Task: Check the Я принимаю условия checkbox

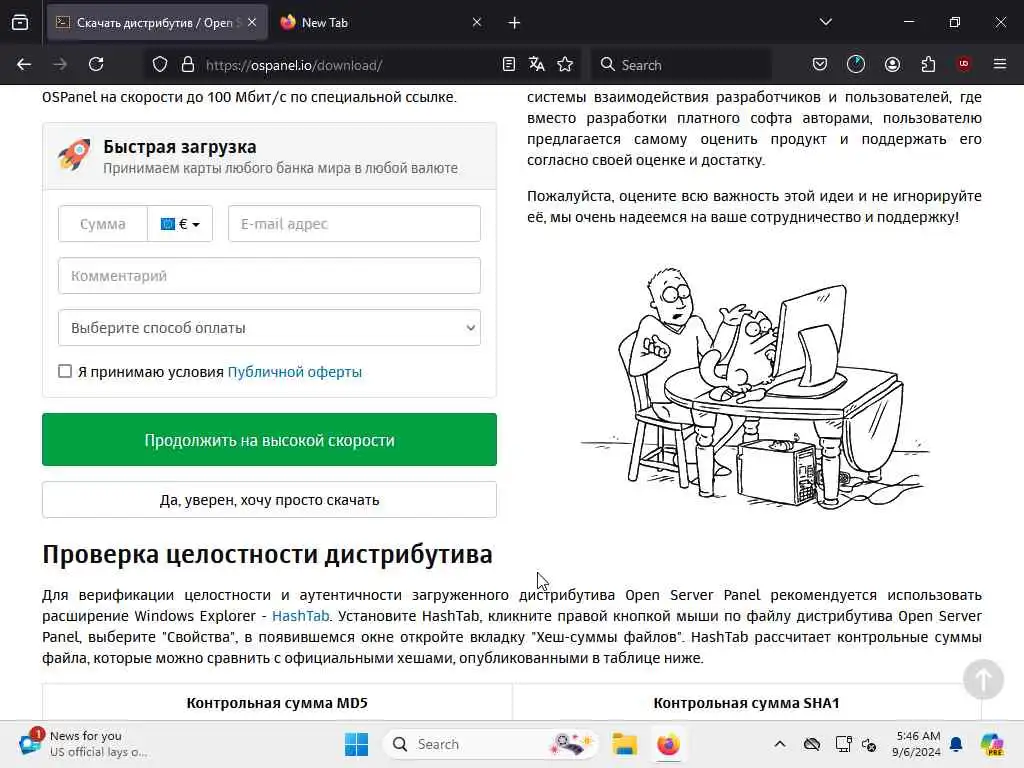Action: pyautogui.click(x=65, y=371)
